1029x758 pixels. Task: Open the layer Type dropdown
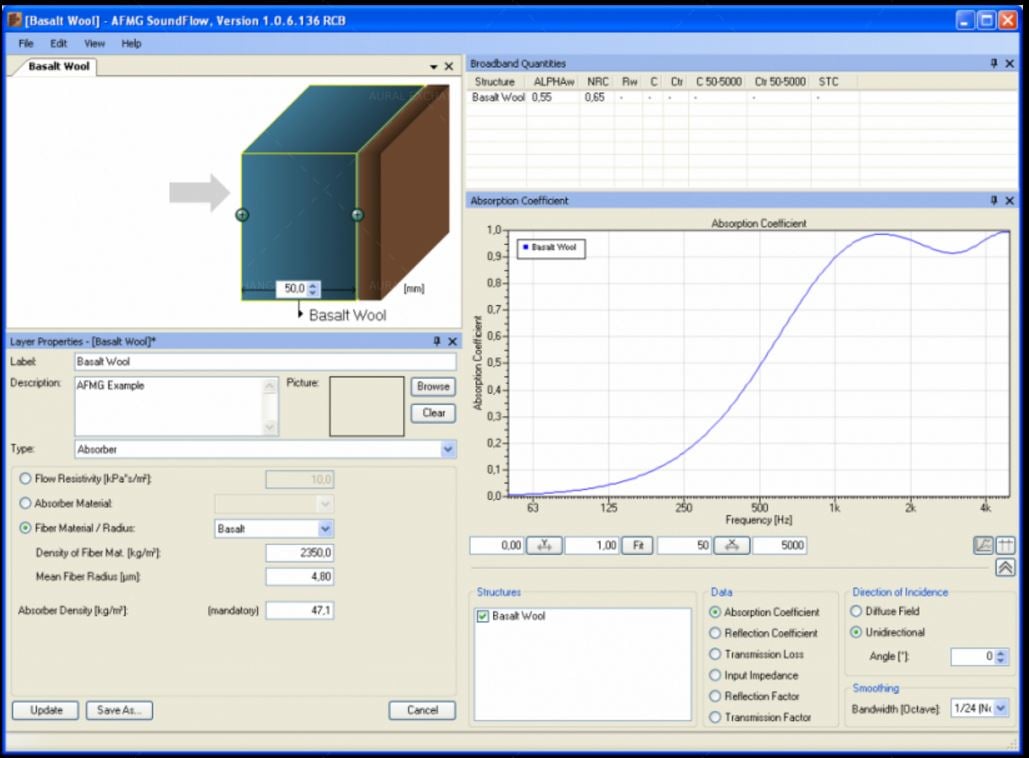[447, 450]
